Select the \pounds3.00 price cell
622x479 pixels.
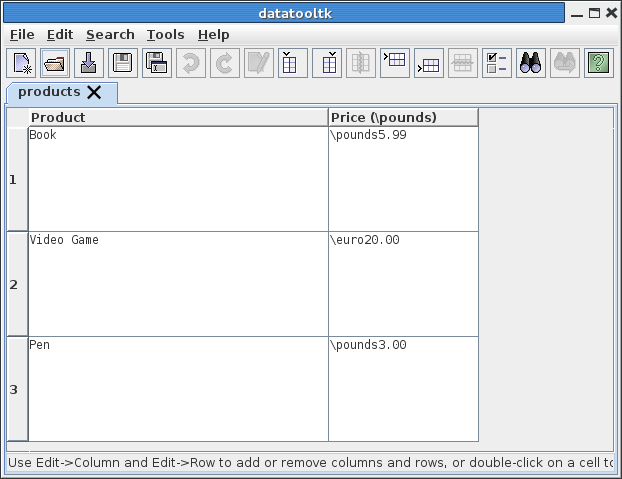(x=403, y=390)
